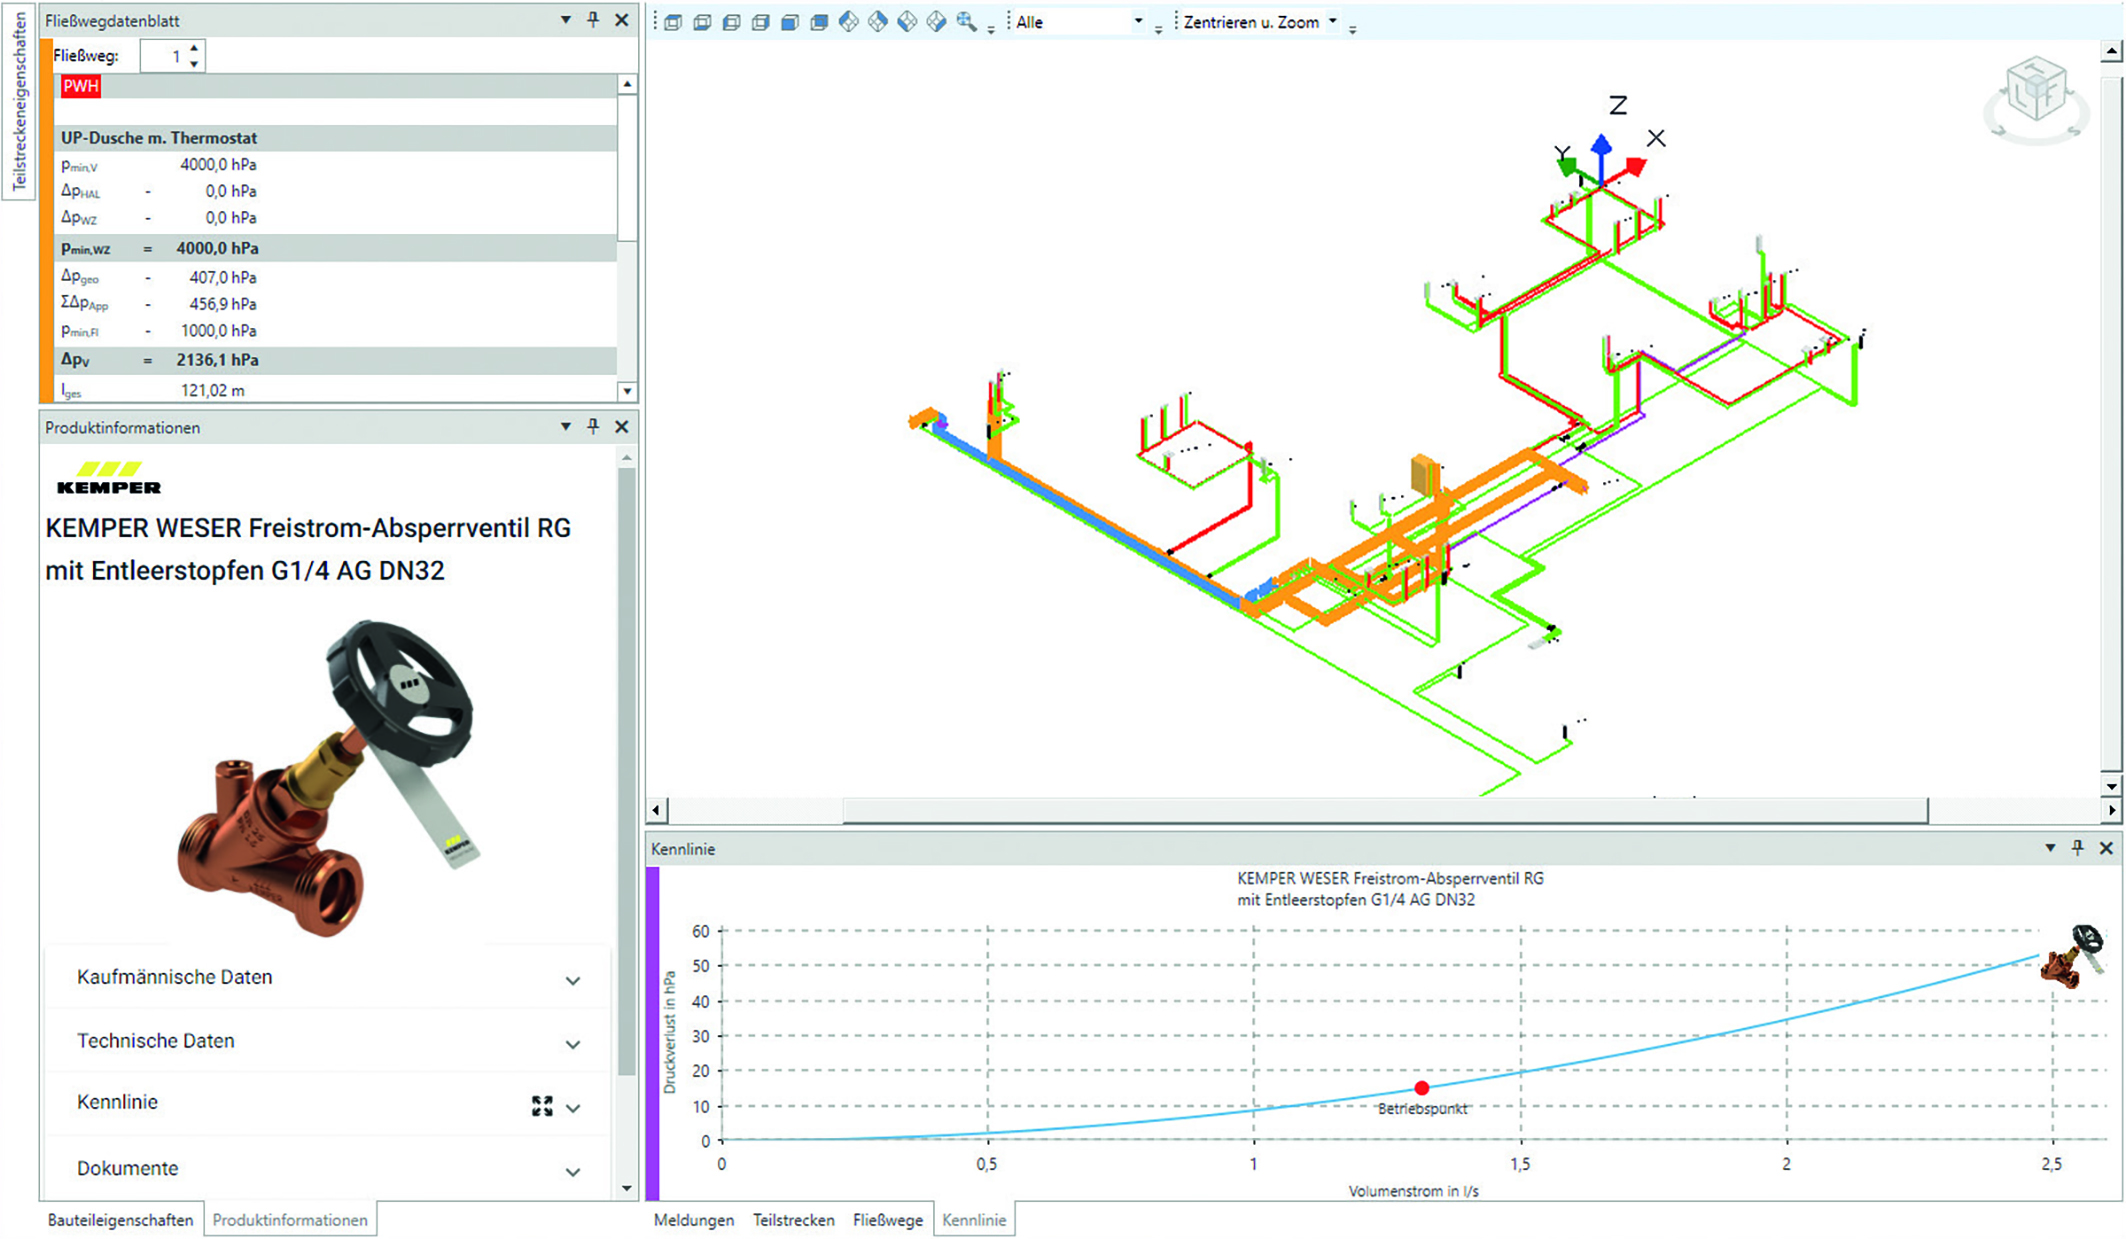
Task: Open Teilstreckeneigenschaften side panel
Action: click(18, 100)
